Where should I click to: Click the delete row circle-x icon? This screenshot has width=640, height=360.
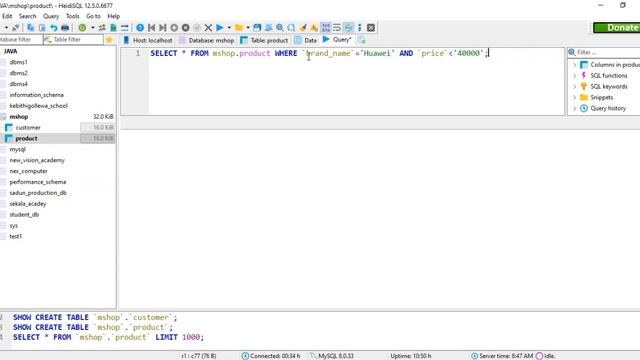[x=185, y=28]
